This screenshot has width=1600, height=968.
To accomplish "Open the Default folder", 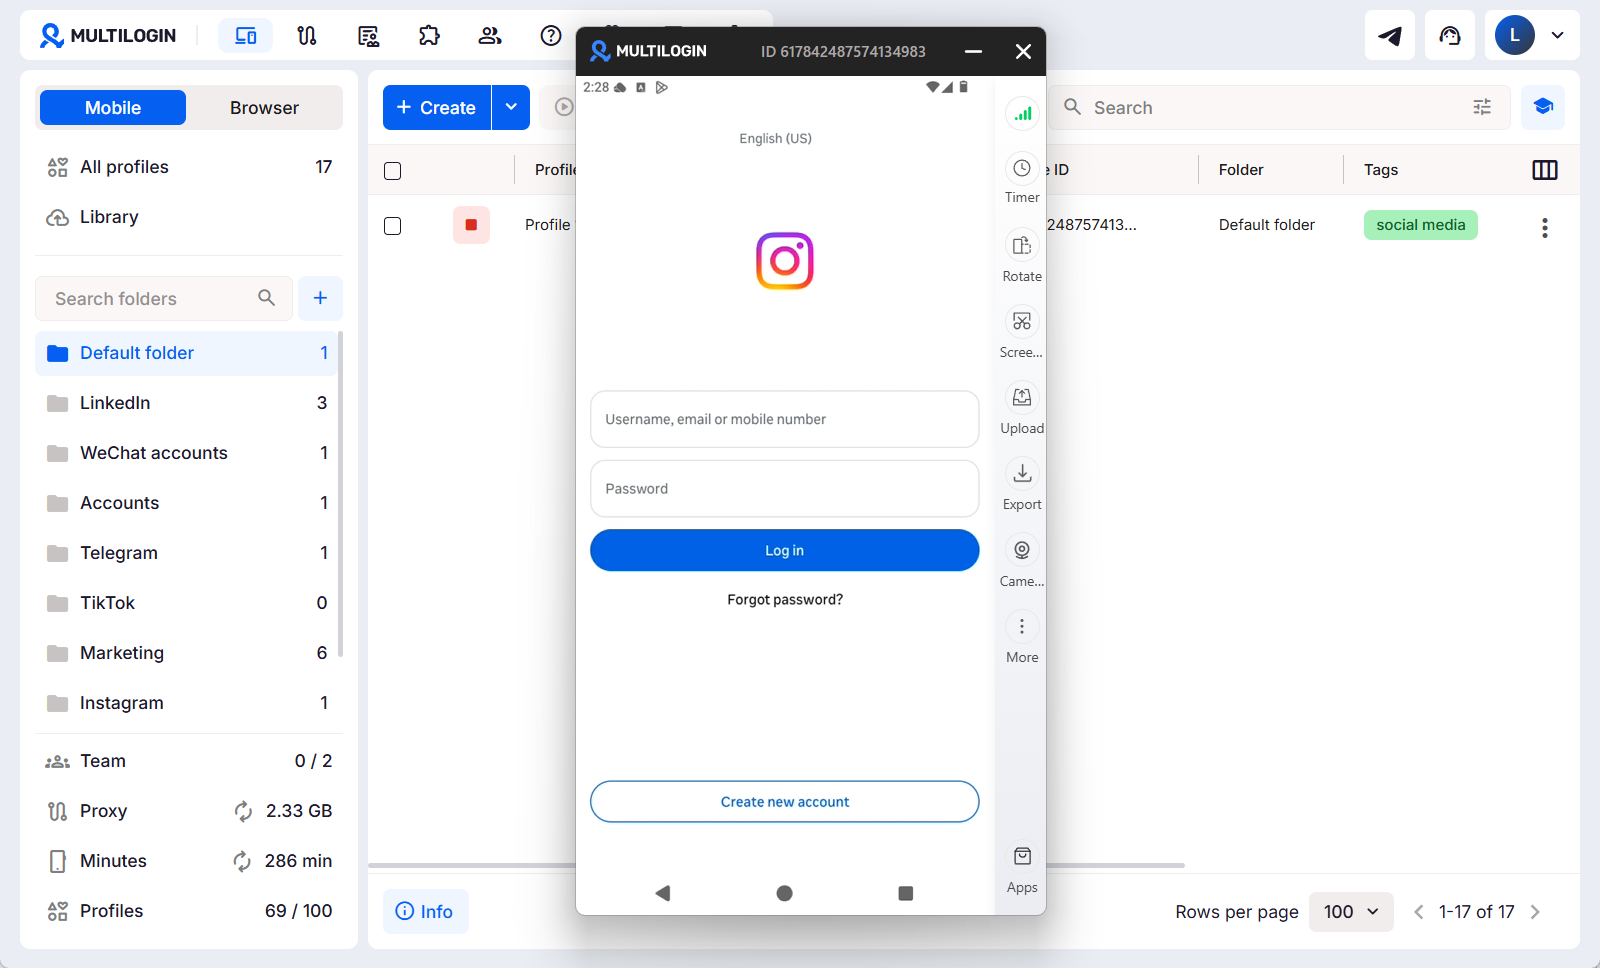I will click(187, 353).
